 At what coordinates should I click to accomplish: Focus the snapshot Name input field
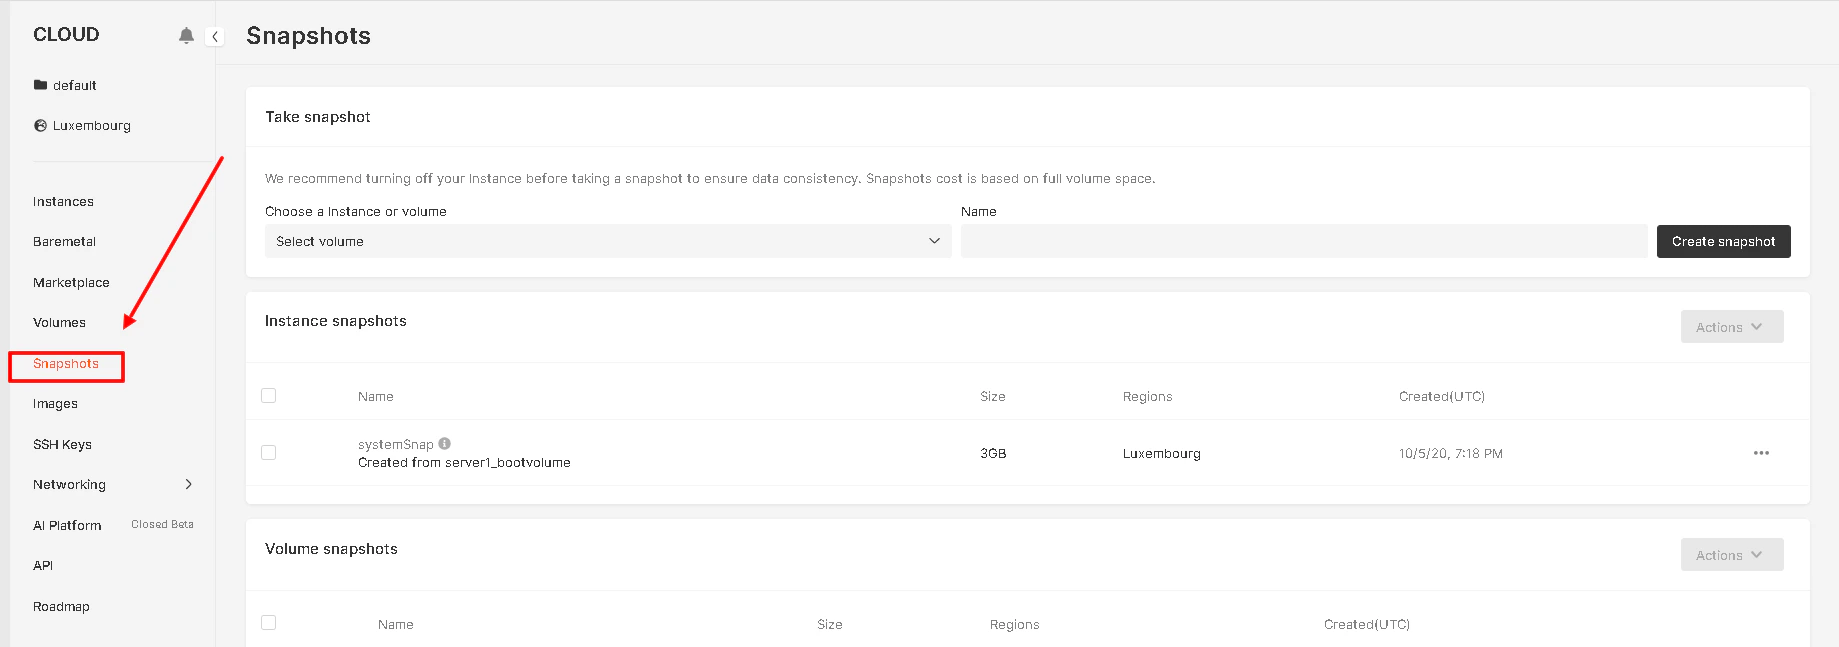pyautogui.click(x=1304, y=241)
